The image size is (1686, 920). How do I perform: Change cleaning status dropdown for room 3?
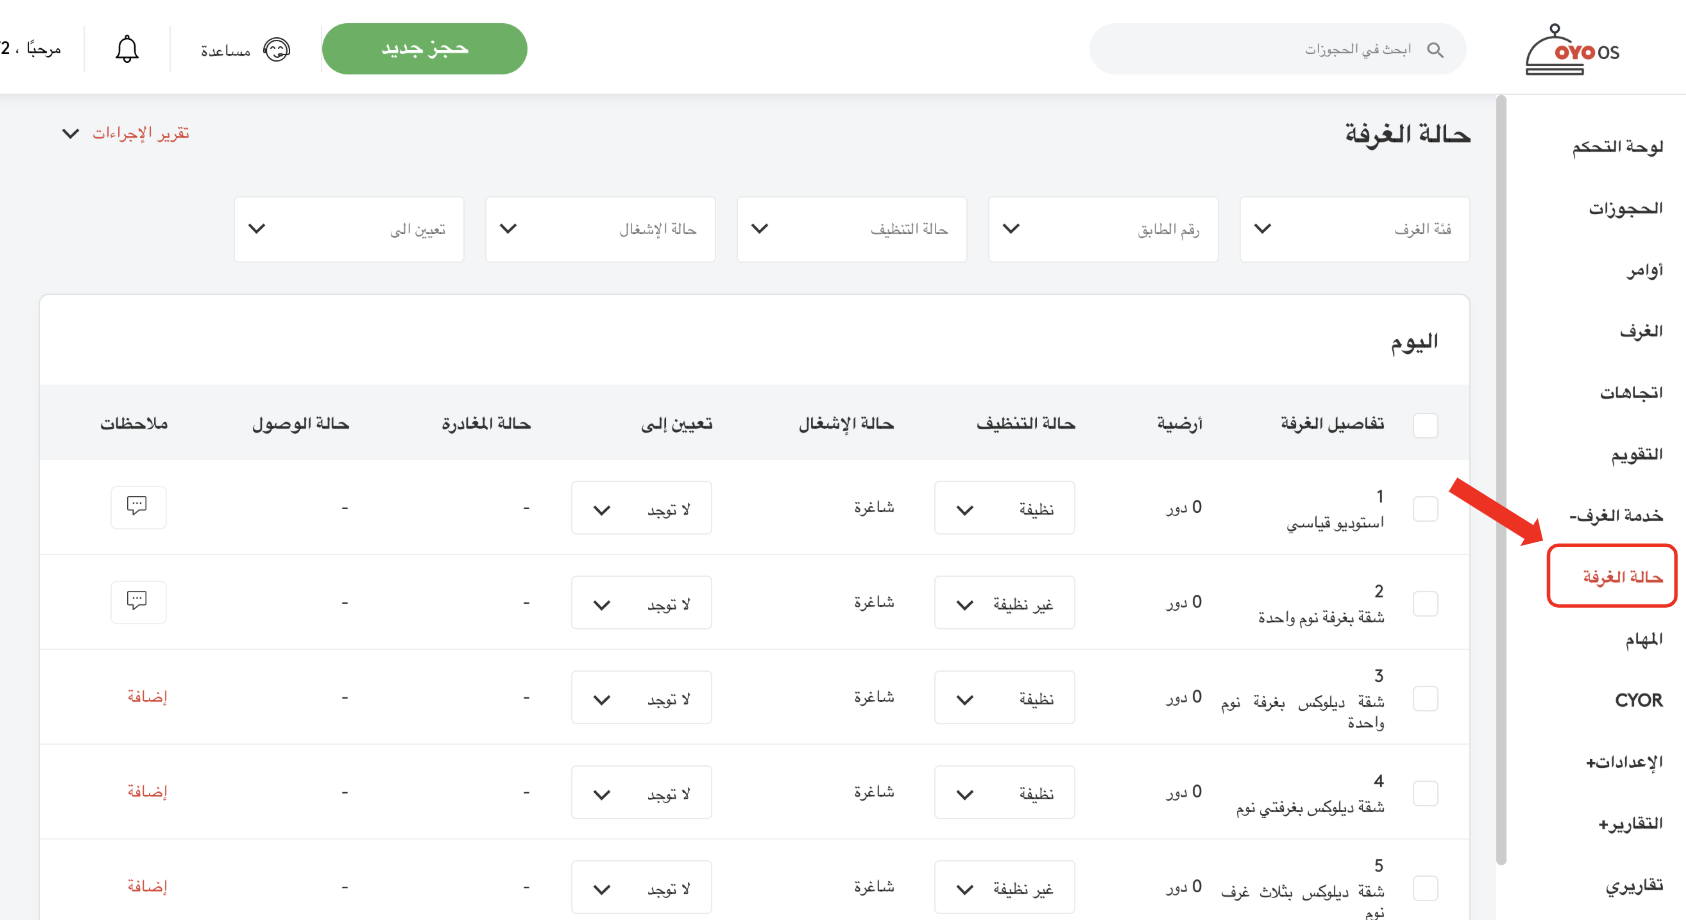click(x=1005, y=698)
